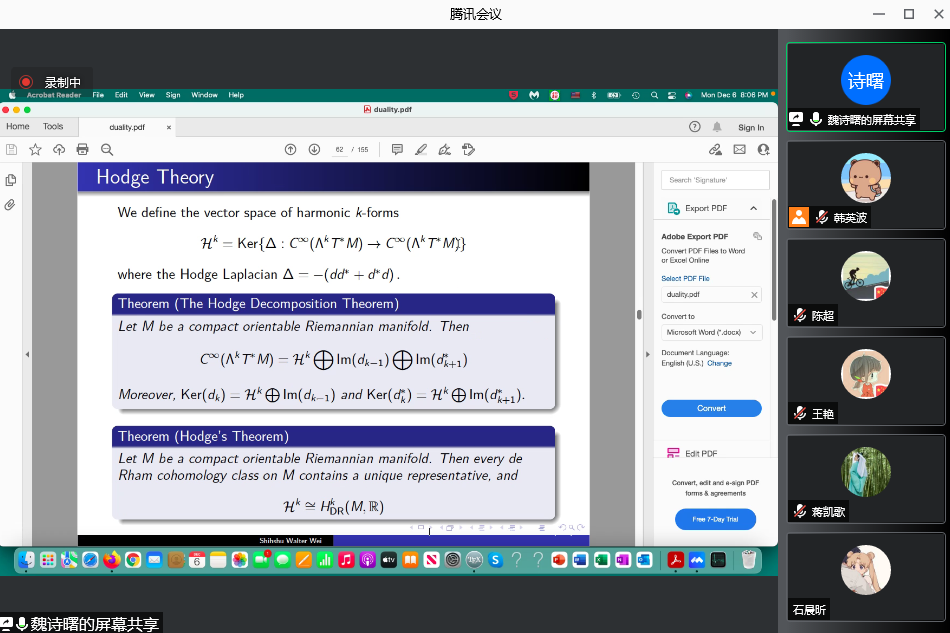The image size is (950, 633).
Task: Select the comment note tool
Action: [x=397, y=149]
